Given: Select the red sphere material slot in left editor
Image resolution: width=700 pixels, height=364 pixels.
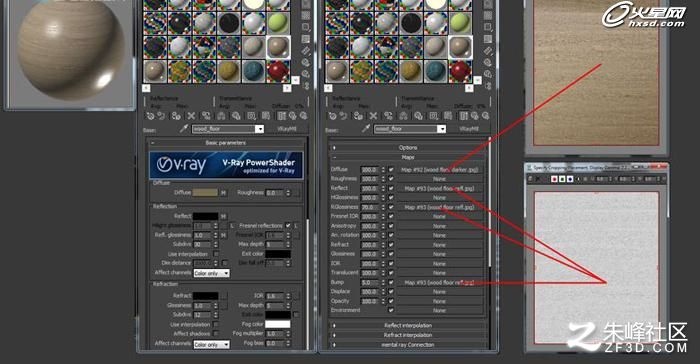Looking at the screenshot, I should pos(278,71).
